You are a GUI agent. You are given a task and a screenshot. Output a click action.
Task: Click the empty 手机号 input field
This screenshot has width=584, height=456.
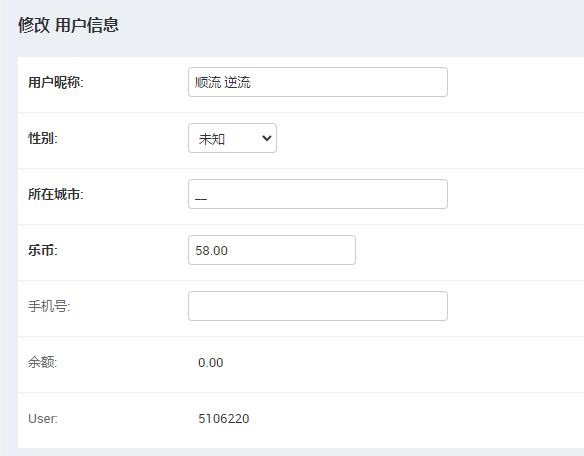coord(318,306)
